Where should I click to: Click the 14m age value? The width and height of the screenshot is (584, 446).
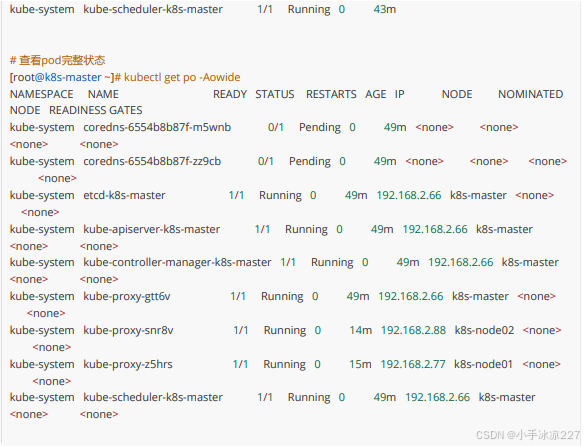361,330
